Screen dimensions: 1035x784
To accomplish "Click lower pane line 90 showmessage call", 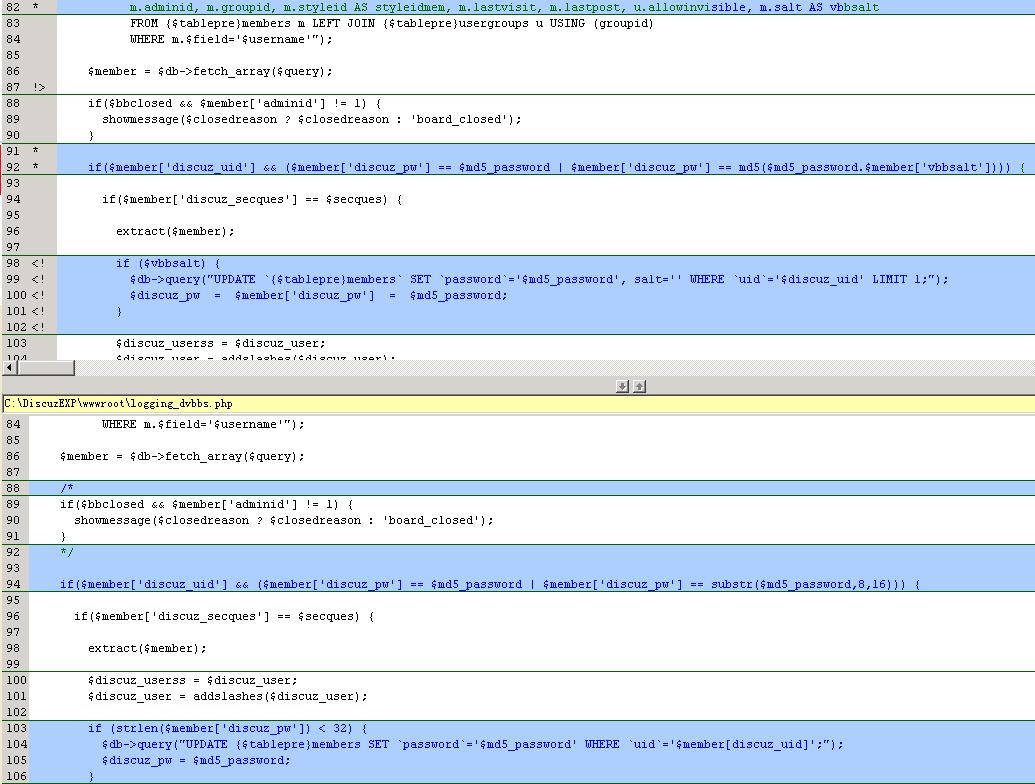I will (284, 520).
